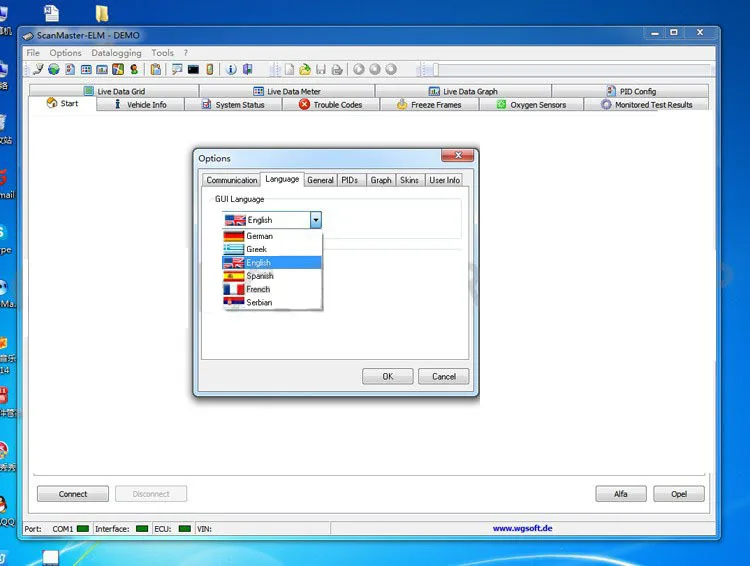Choose Serbian from language list
Image resolution: width=750 pixels, height=566 pixels.
tap(272, 302)
